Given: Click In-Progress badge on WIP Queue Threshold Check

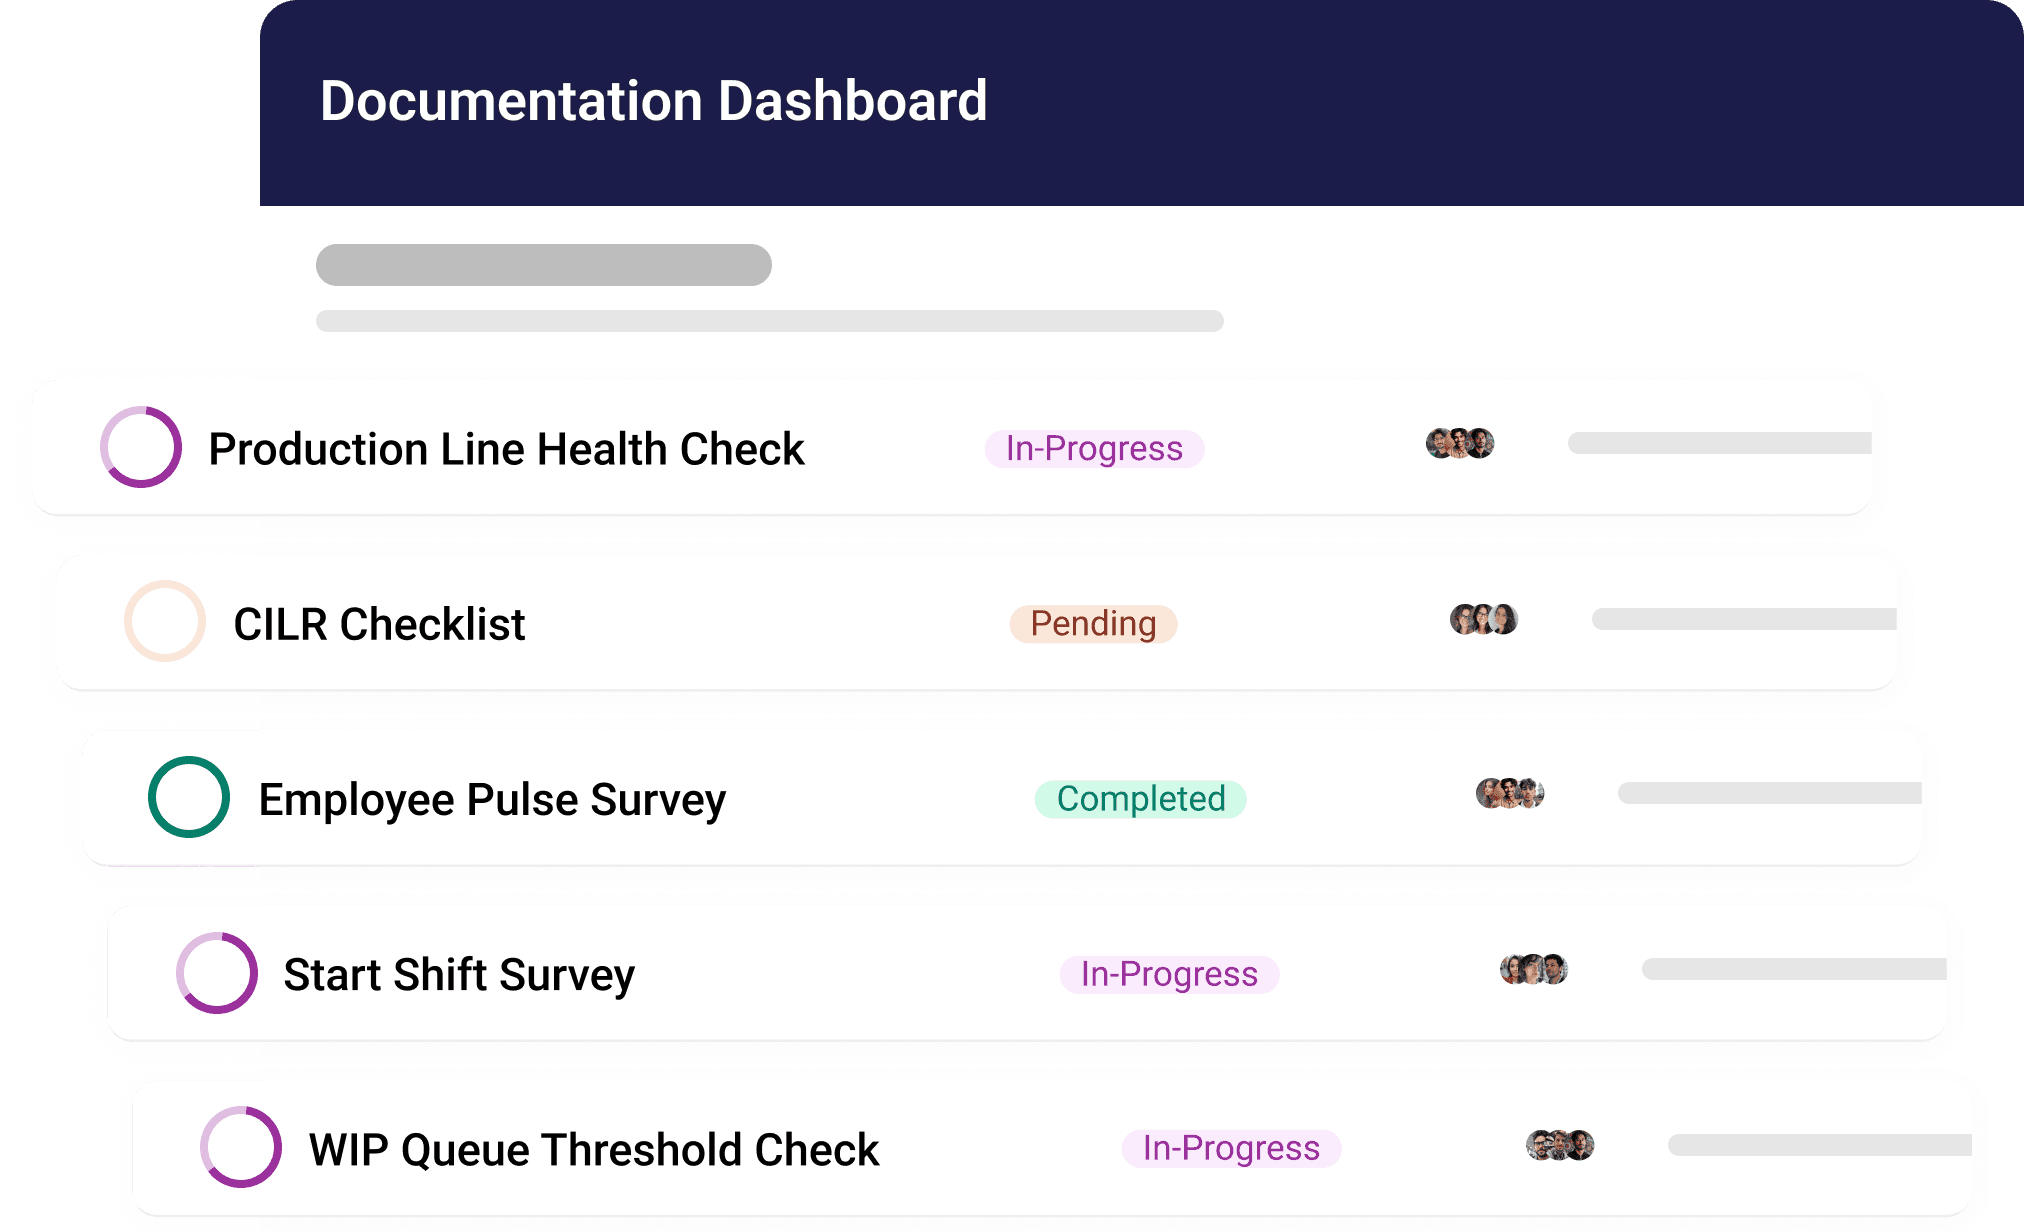Looking at the screenshot, I should pyautogui.click(x=1231, y=1148).
